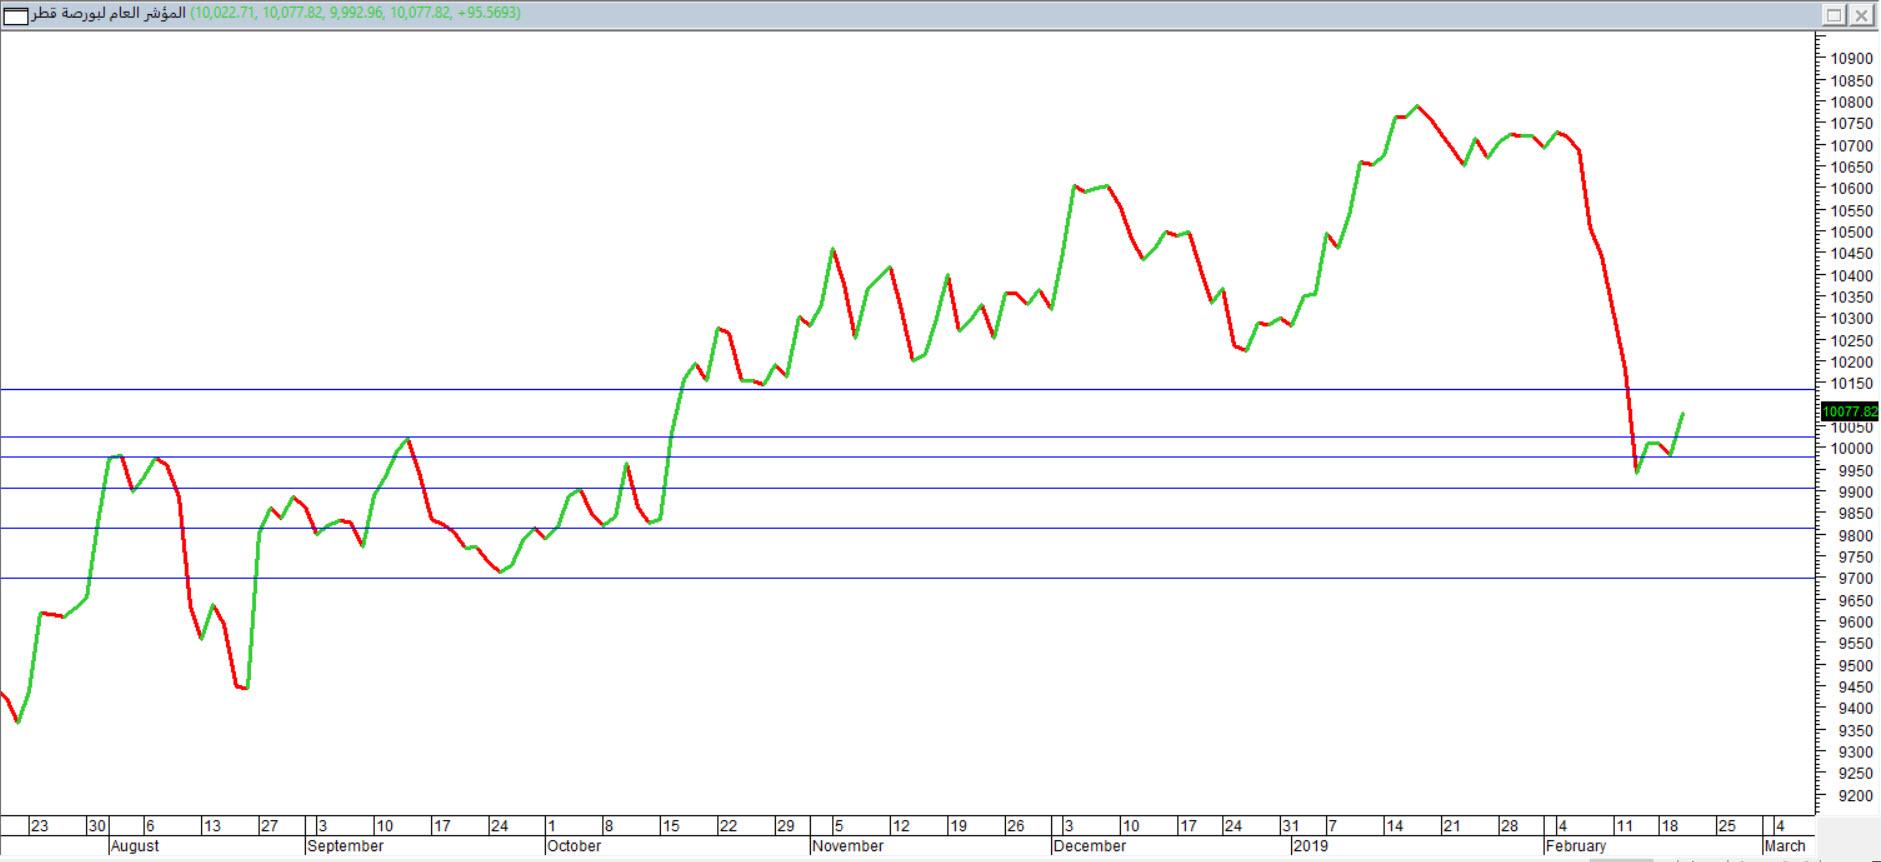Viewport: 1881px width, 862px height.
Task: Click the date label 12 on time axis
Action: (901, 826)
